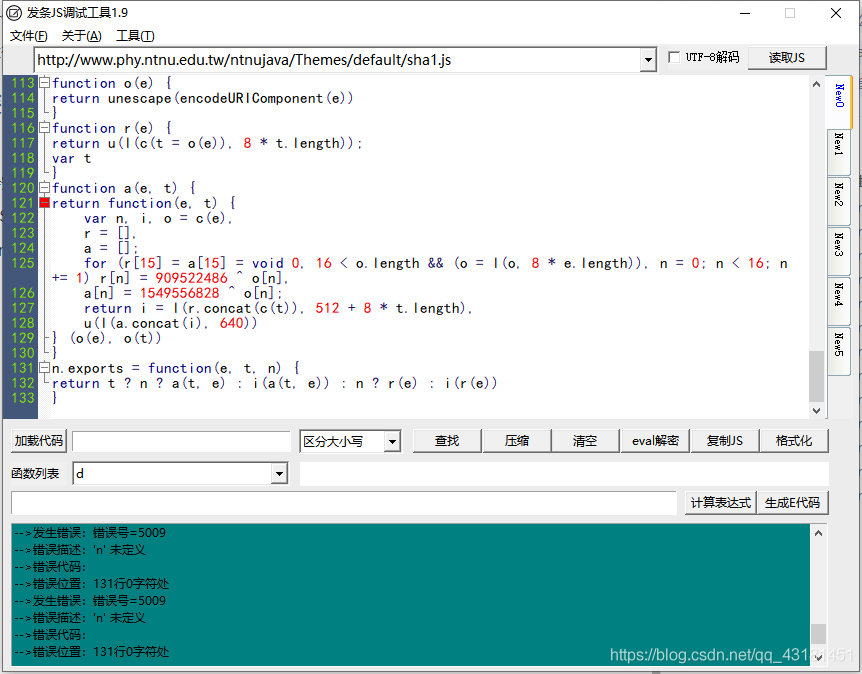Click the code editor scroll-up arrow

(x=816, y=85)
